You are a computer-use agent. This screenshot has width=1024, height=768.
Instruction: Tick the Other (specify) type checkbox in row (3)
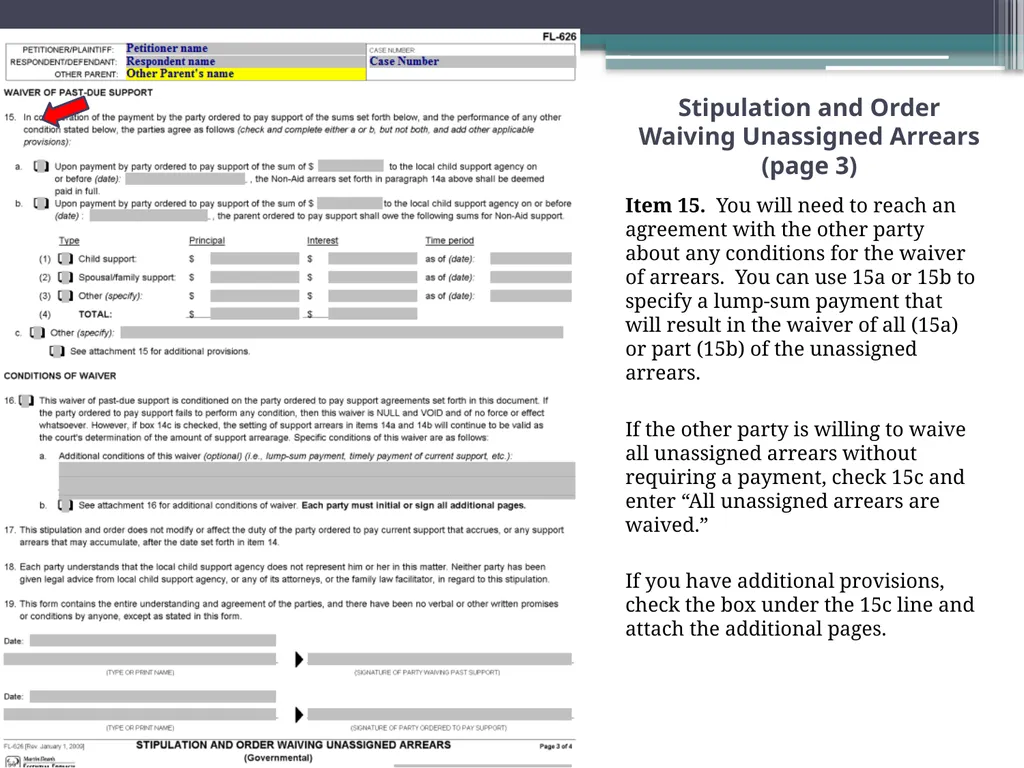point(65,296)
